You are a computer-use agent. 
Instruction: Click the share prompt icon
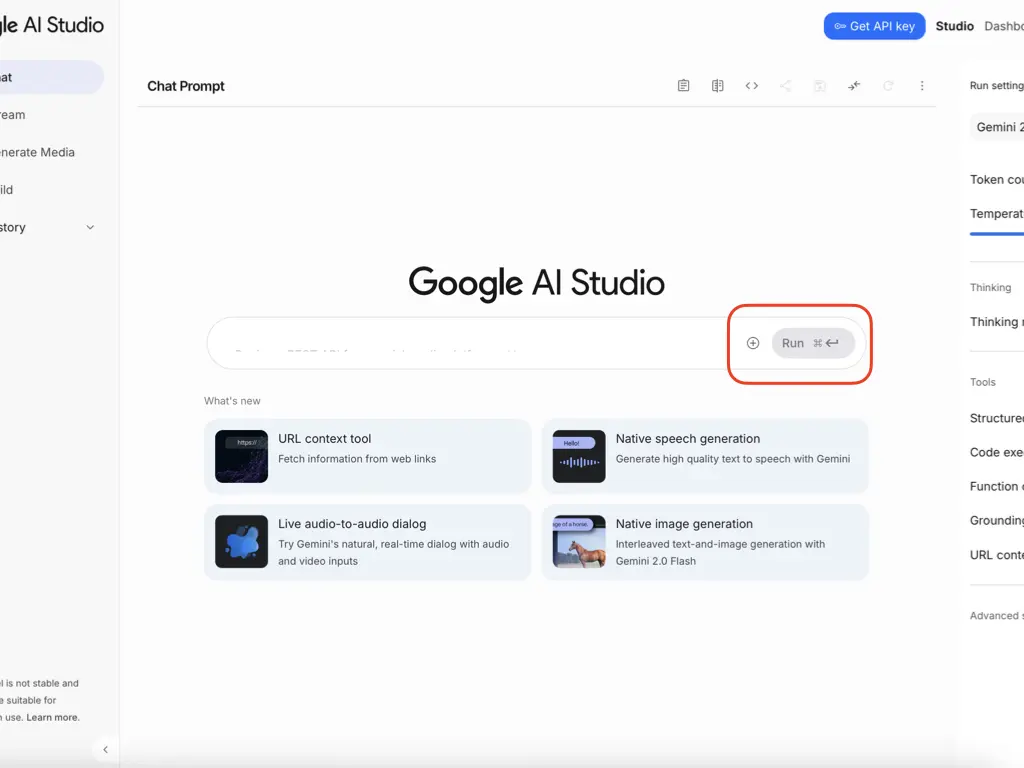coord(786,86)
